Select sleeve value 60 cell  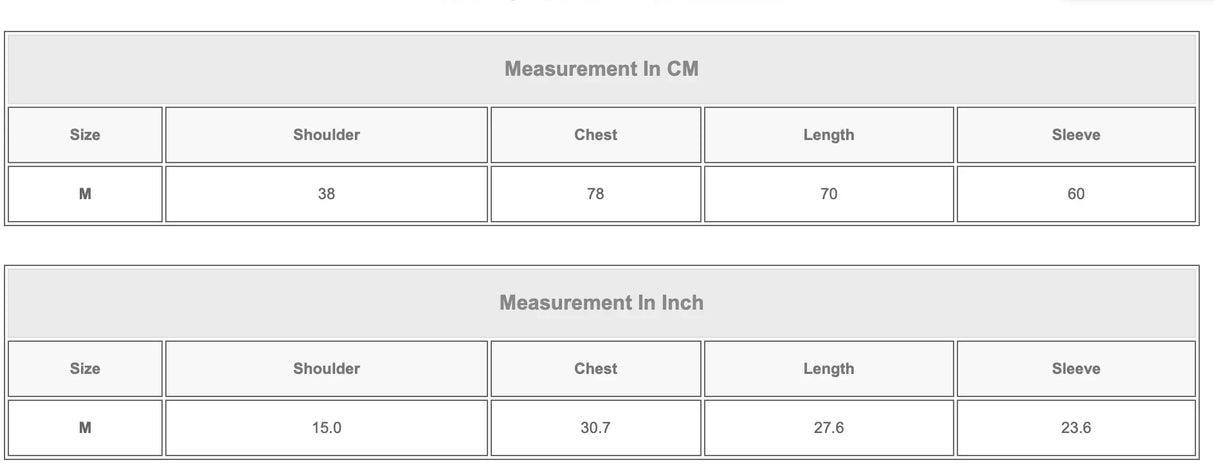[x=1075, y=194]
